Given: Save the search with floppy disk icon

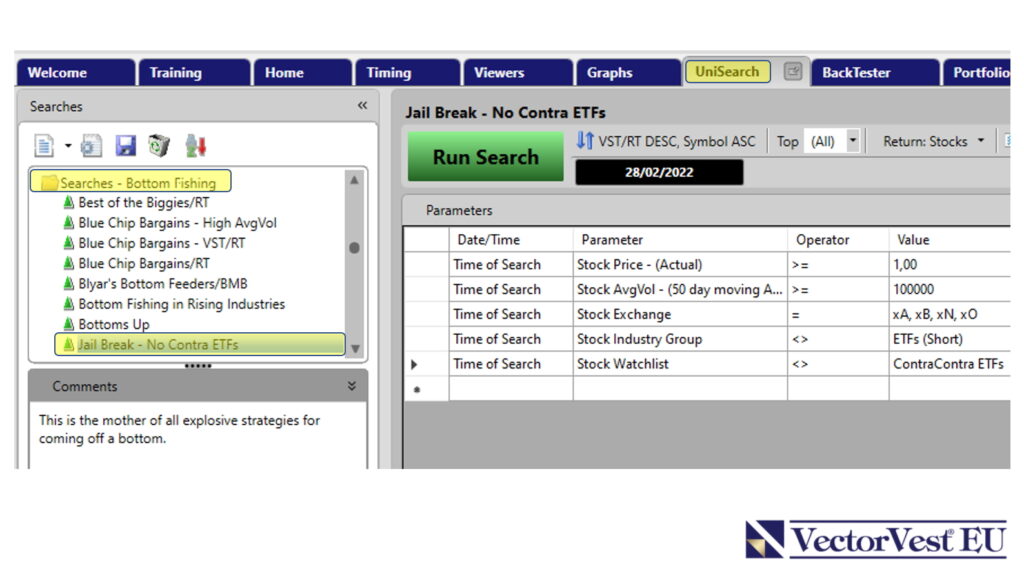Looking at the screenshot, I should pyautogui.click(x=125, y=146).
